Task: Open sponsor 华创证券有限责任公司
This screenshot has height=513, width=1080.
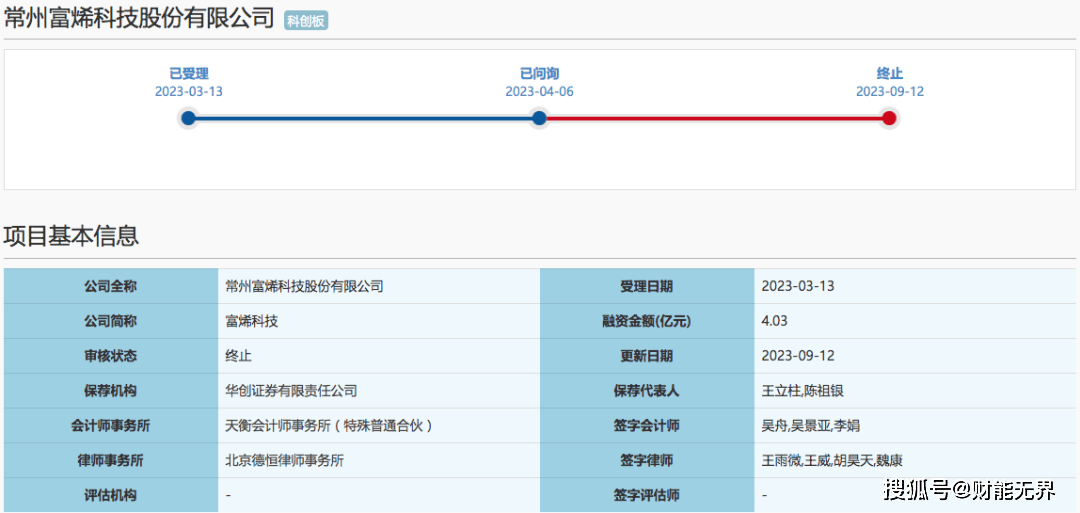Action: (x=291, y=391)
